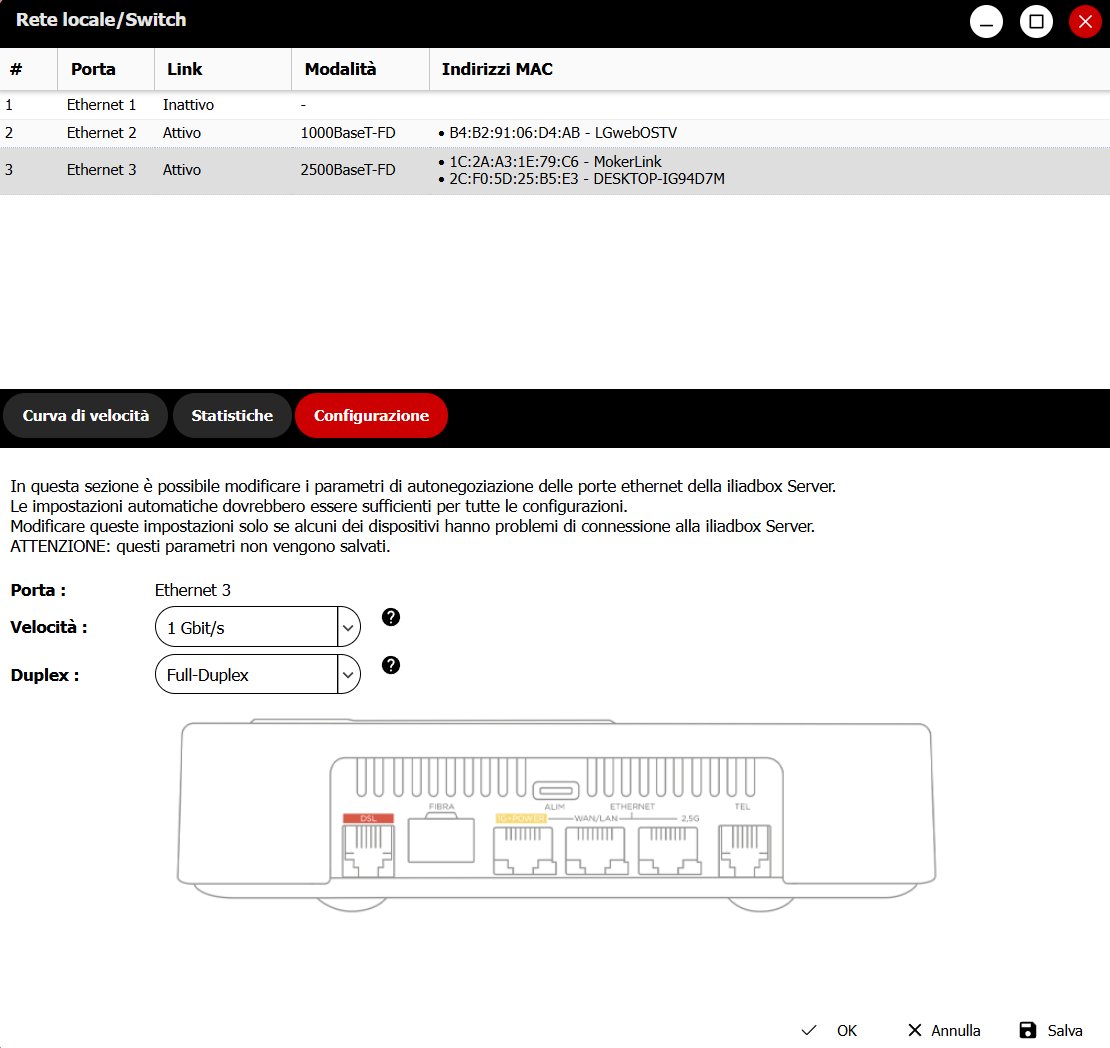The image size is (1110, 1048).
Task: Switch to the Curva di velocità tab
Action: 85,416
